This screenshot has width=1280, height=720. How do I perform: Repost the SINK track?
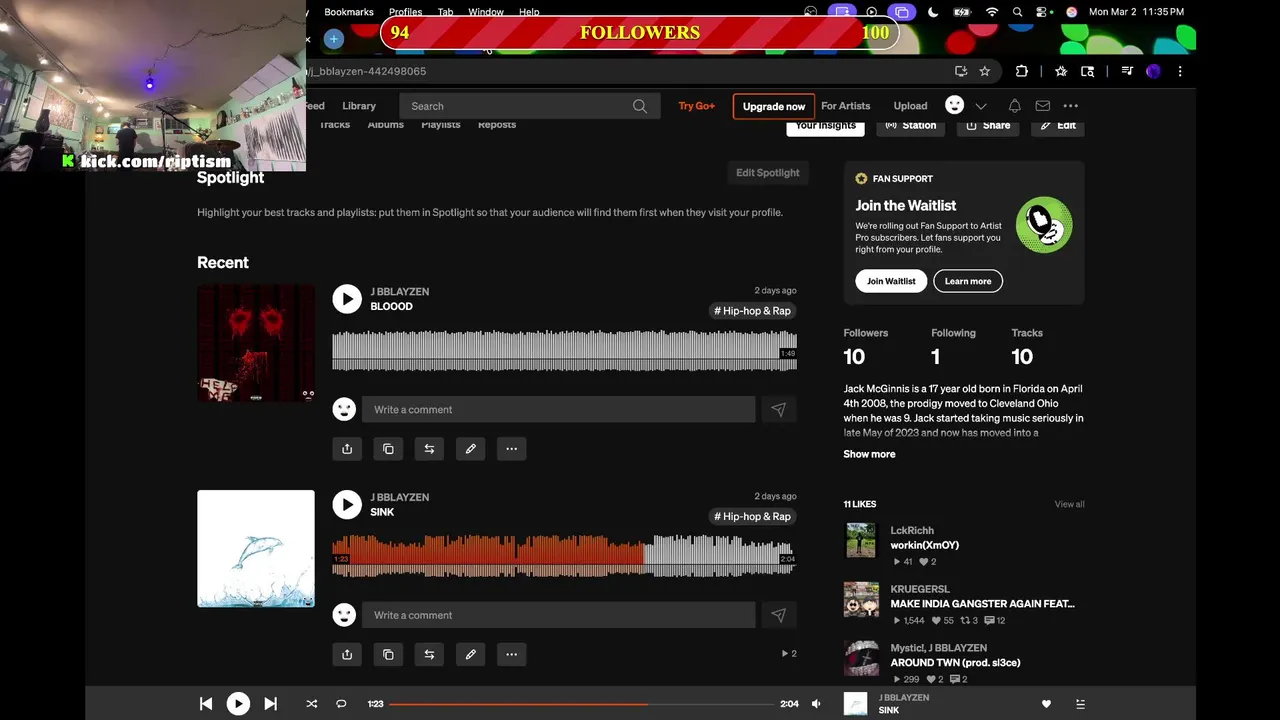429,655
